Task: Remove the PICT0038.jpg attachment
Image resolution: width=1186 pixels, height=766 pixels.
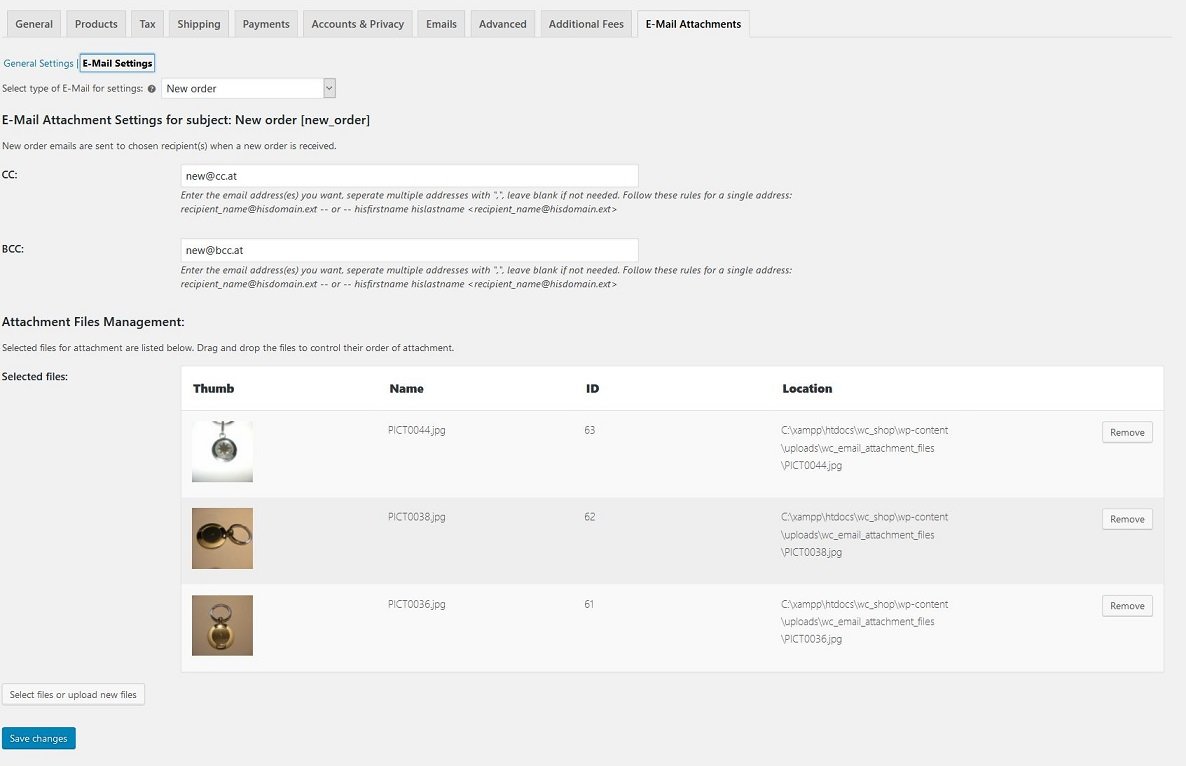Action: click(x=1126, y=519)
